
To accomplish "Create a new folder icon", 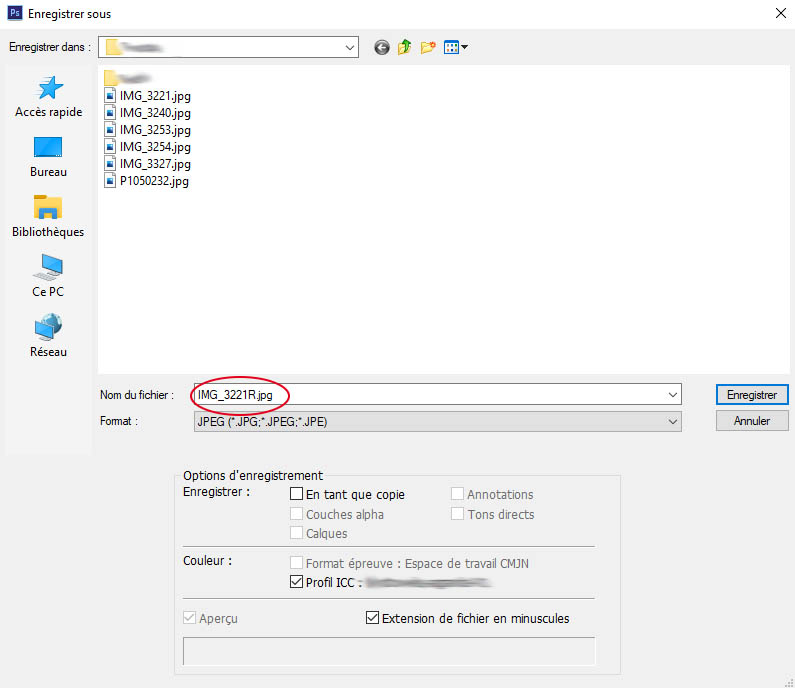I will pos(428,47).
